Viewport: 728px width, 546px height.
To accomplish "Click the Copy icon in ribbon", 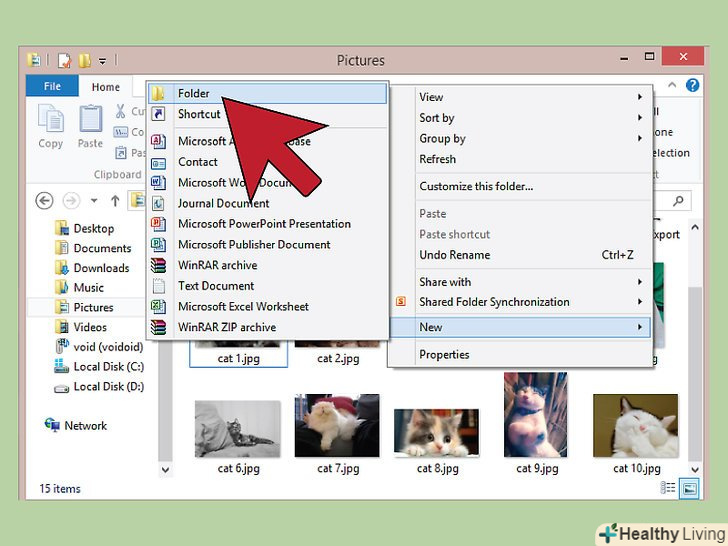I will (x=50, y=125).
